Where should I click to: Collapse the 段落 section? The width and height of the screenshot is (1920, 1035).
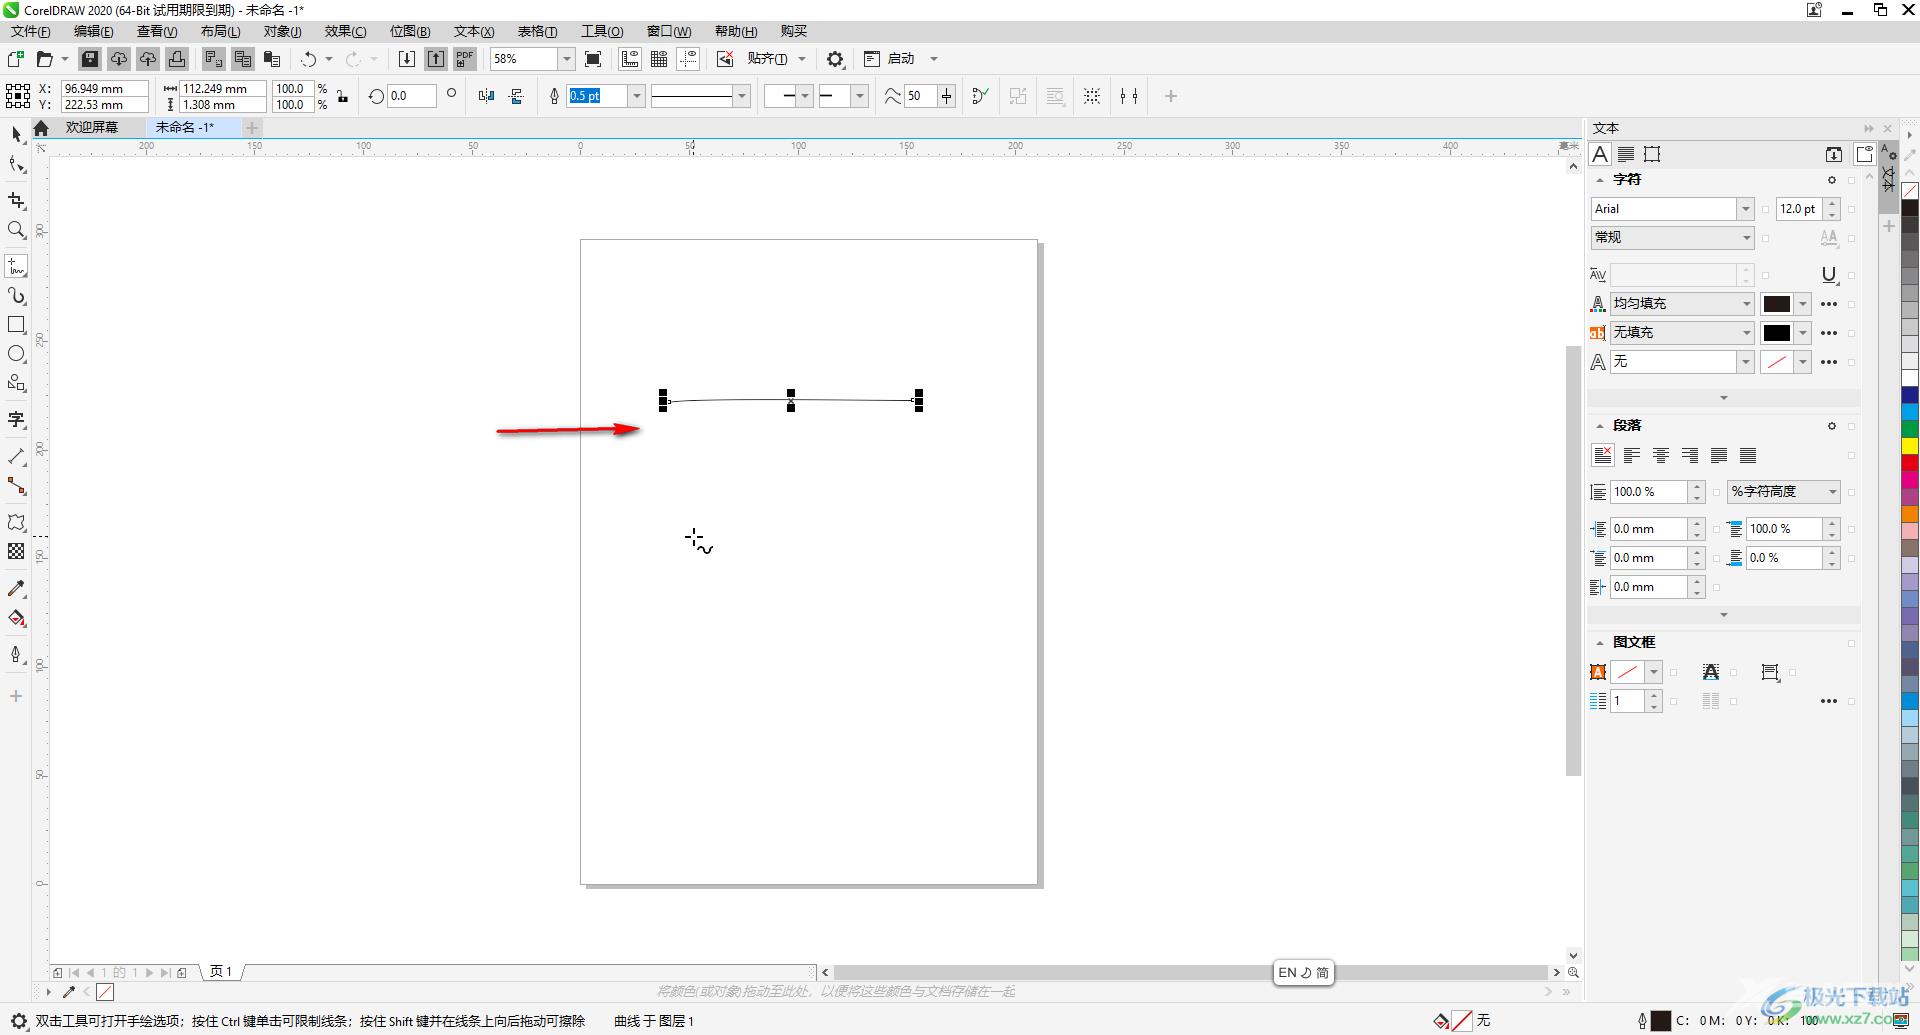pyautogui.click(x=1599, y=426)
